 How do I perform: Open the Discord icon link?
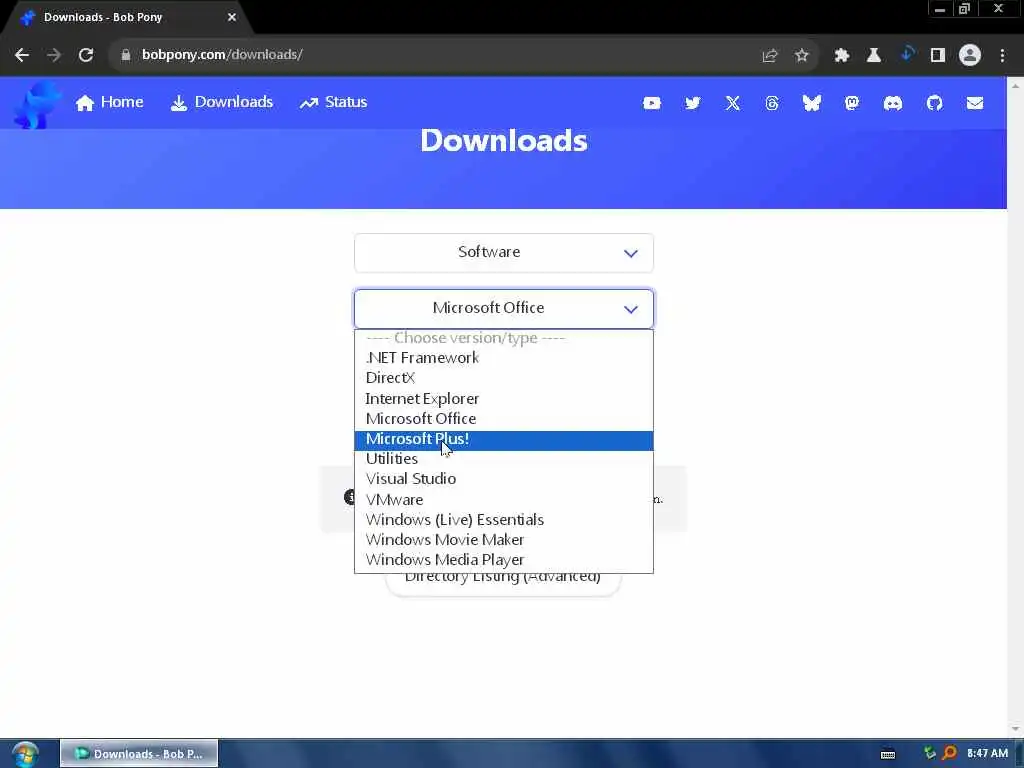[x=893, y=103]
